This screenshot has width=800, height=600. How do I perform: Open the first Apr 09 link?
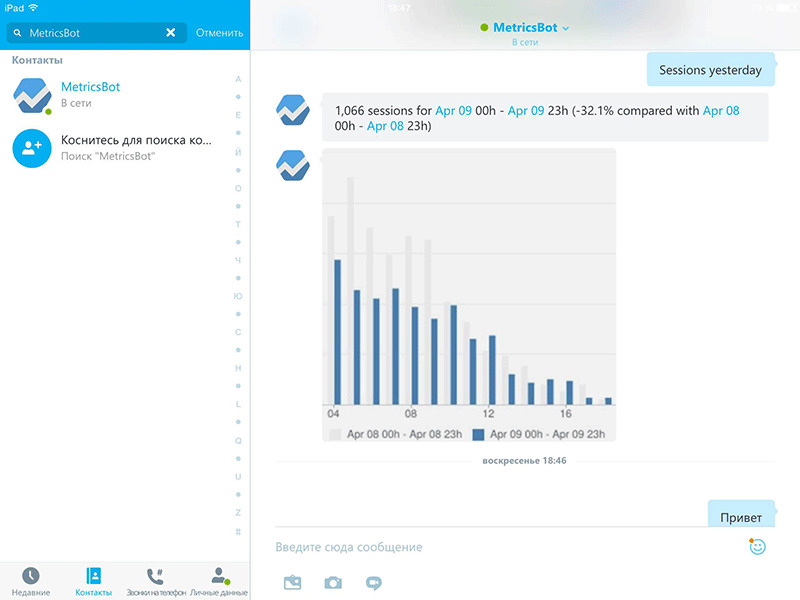pyautogui.click(x=453, y=111)
